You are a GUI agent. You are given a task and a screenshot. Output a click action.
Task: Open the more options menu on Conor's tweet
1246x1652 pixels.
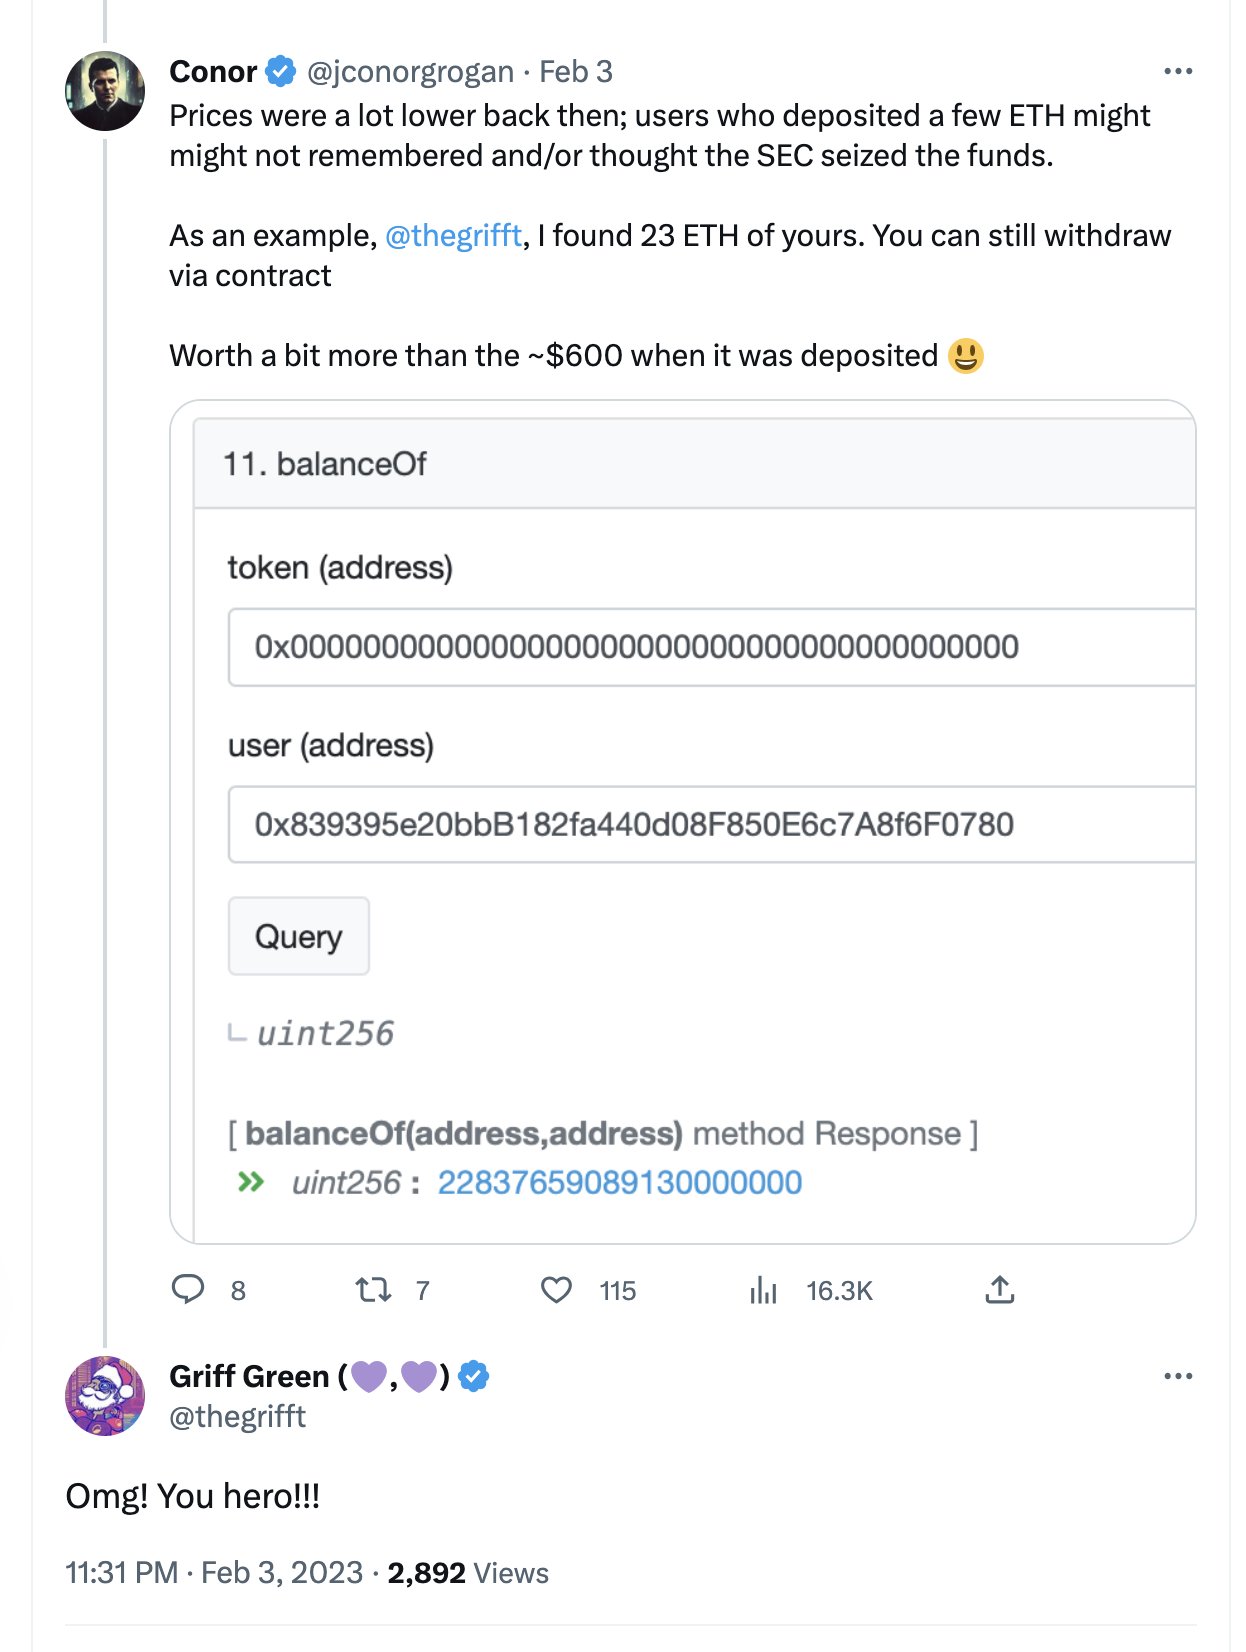1178,72
